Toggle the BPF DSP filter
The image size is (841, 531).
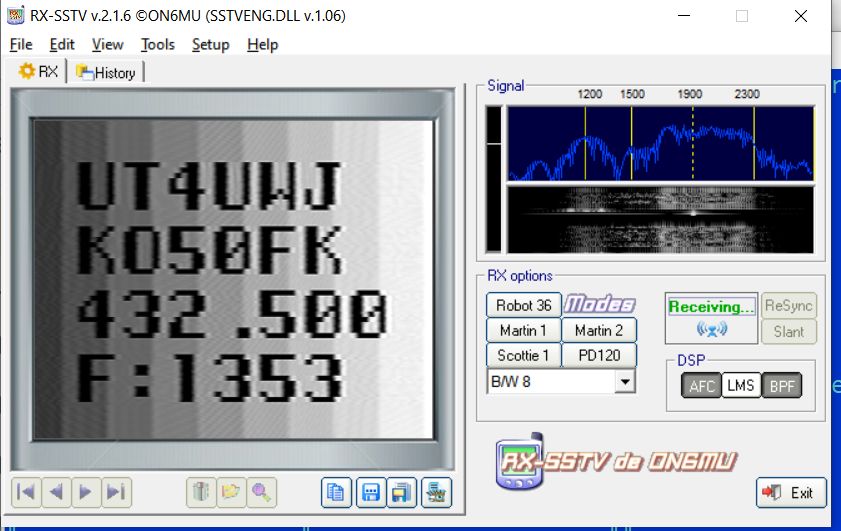click(x=781, y=386)
